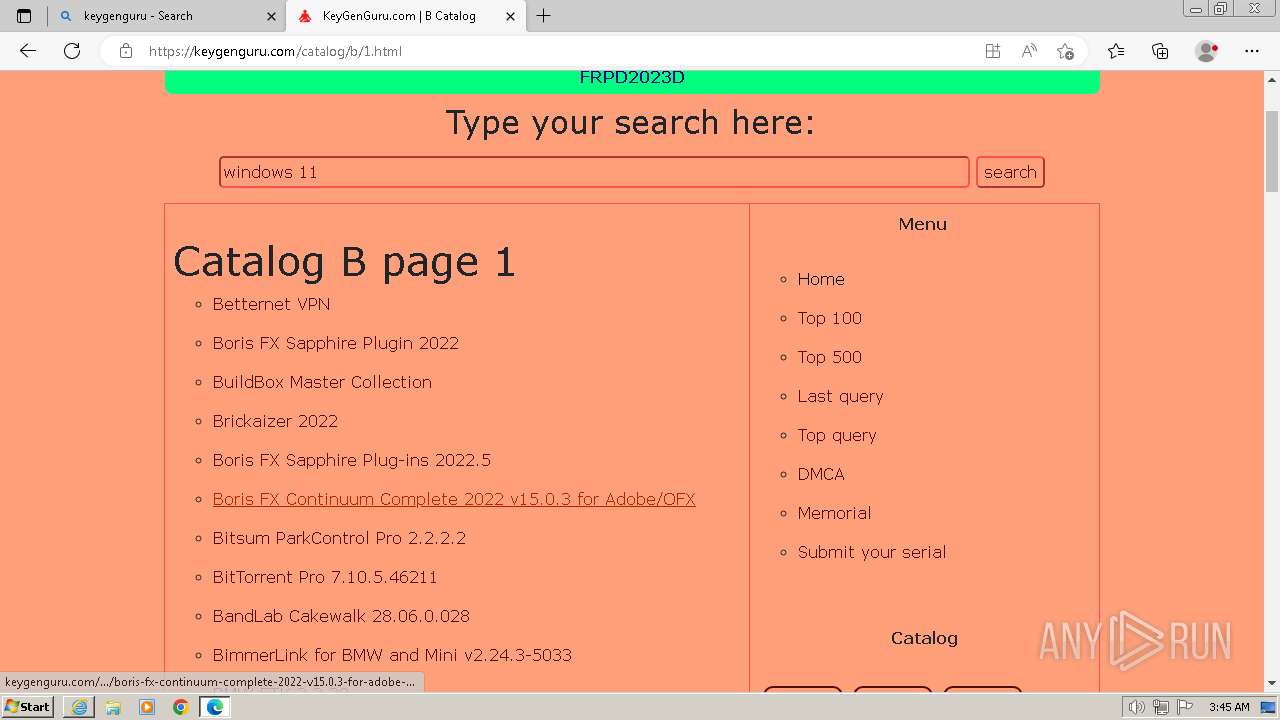Viewport: 1280px width, 720px height.
Task: Open the browser Apps icon
Action: pos(992,51)
